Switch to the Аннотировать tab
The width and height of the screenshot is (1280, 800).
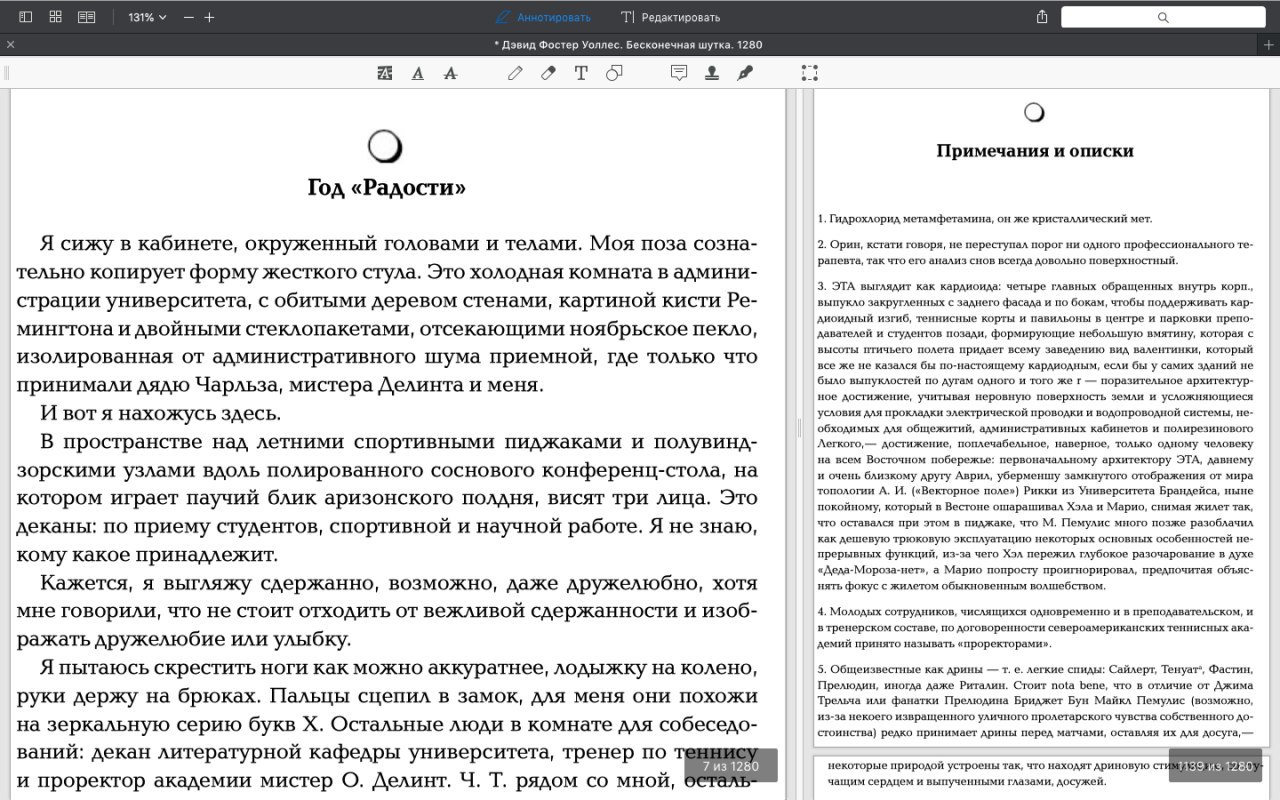click(543, 17)
